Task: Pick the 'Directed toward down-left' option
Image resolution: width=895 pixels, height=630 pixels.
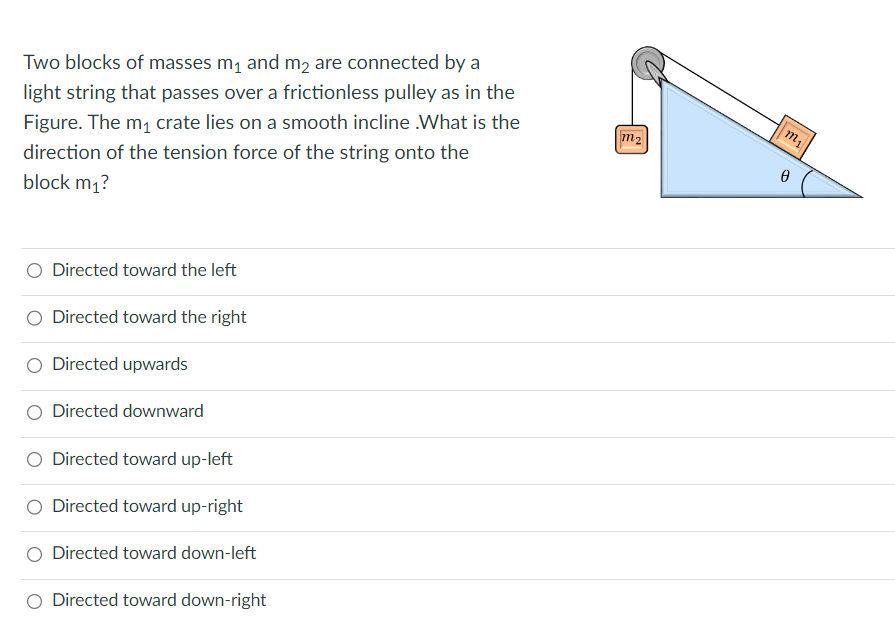Action: 34,553
